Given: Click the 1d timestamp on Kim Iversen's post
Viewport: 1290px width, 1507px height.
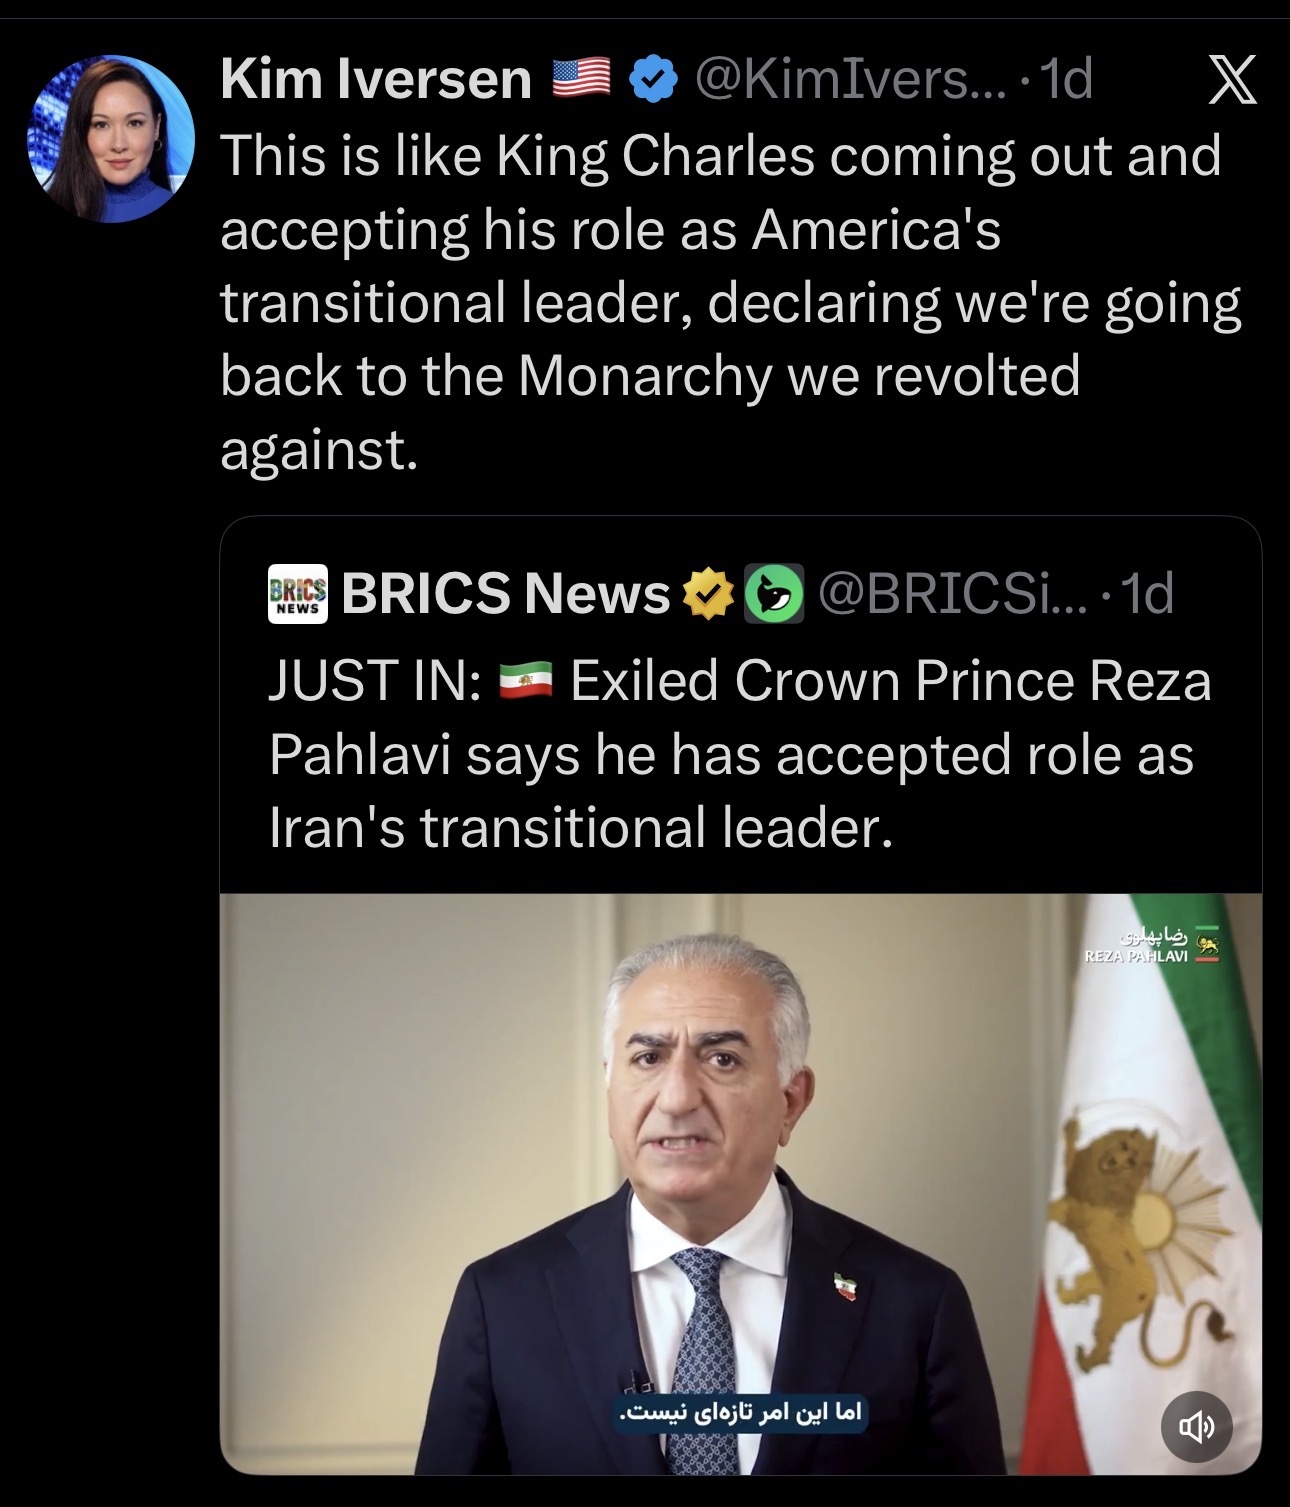Looking at the screenshot, I should point(1066,79).
